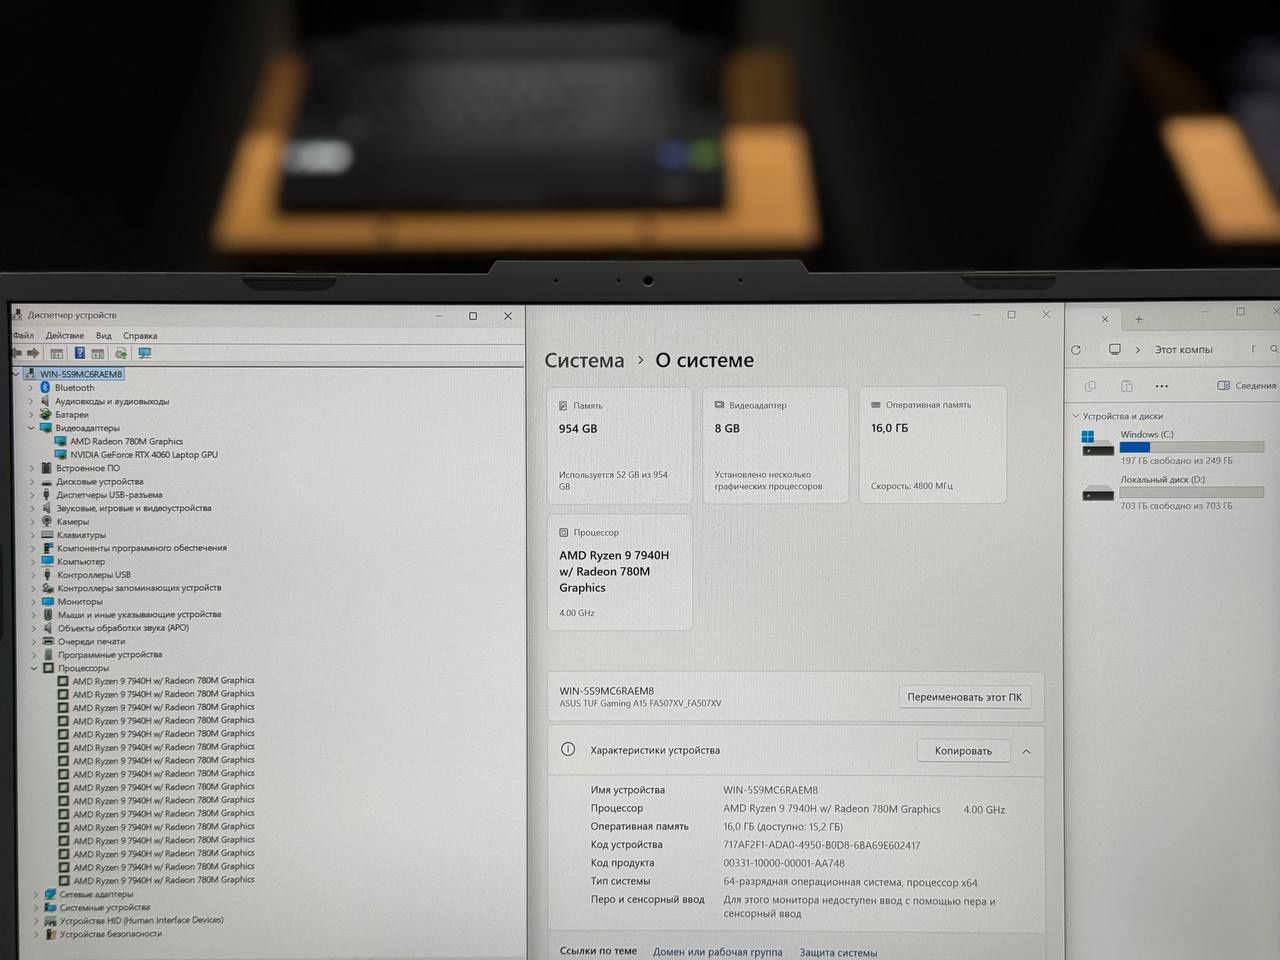Viewport: 1280px width, 960px height.
Task: Collapse the Устройства и диски group
Action: [x=1076, y=416]
